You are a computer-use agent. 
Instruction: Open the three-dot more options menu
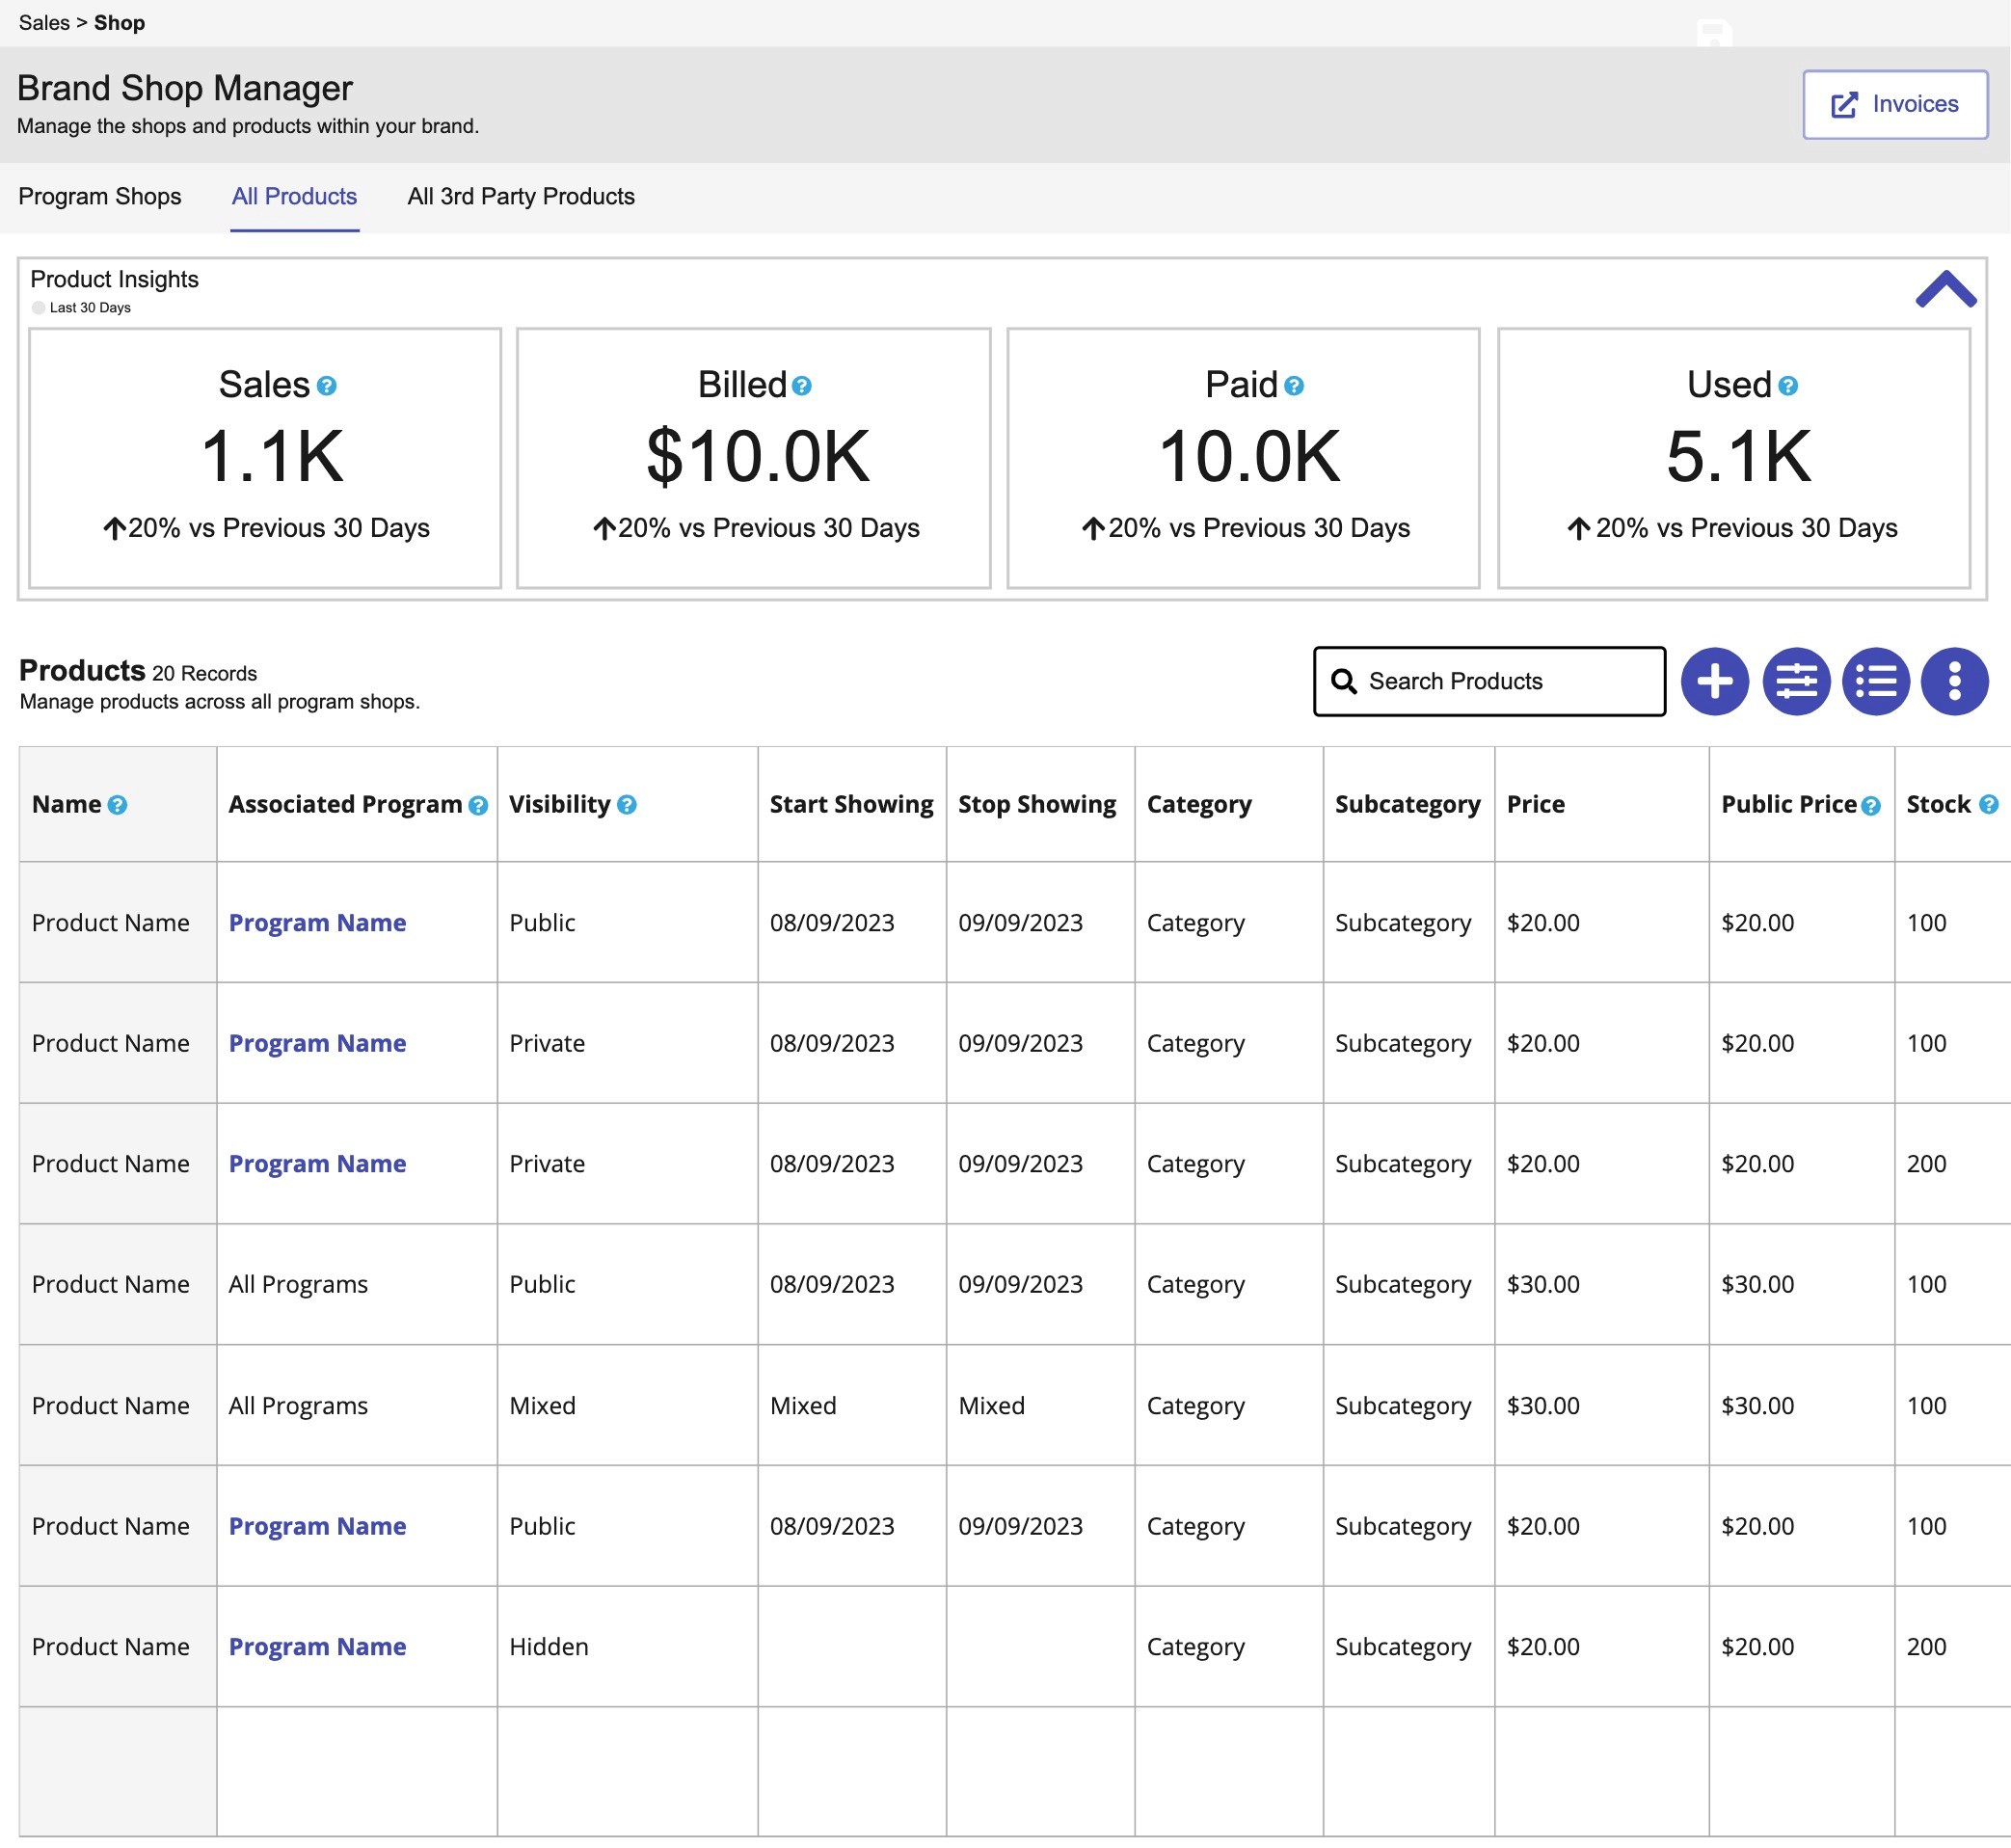[x=1953, y=682]
